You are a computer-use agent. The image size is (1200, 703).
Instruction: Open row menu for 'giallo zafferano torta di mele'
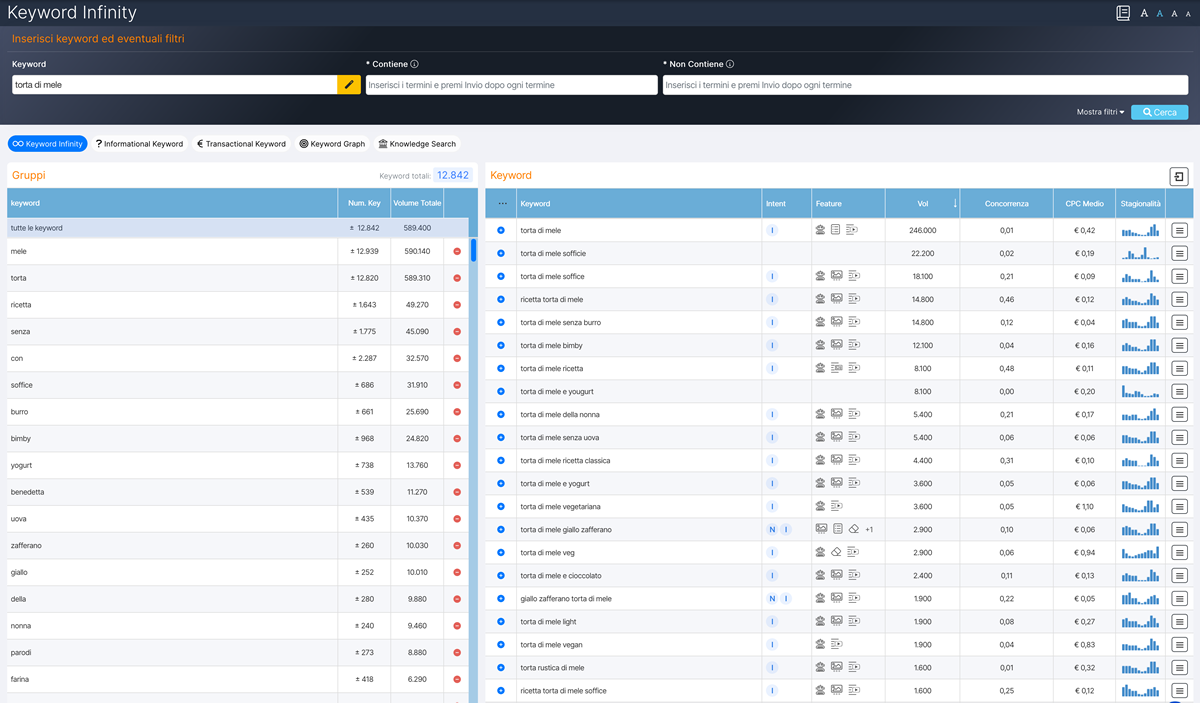tap(1180, 598)
